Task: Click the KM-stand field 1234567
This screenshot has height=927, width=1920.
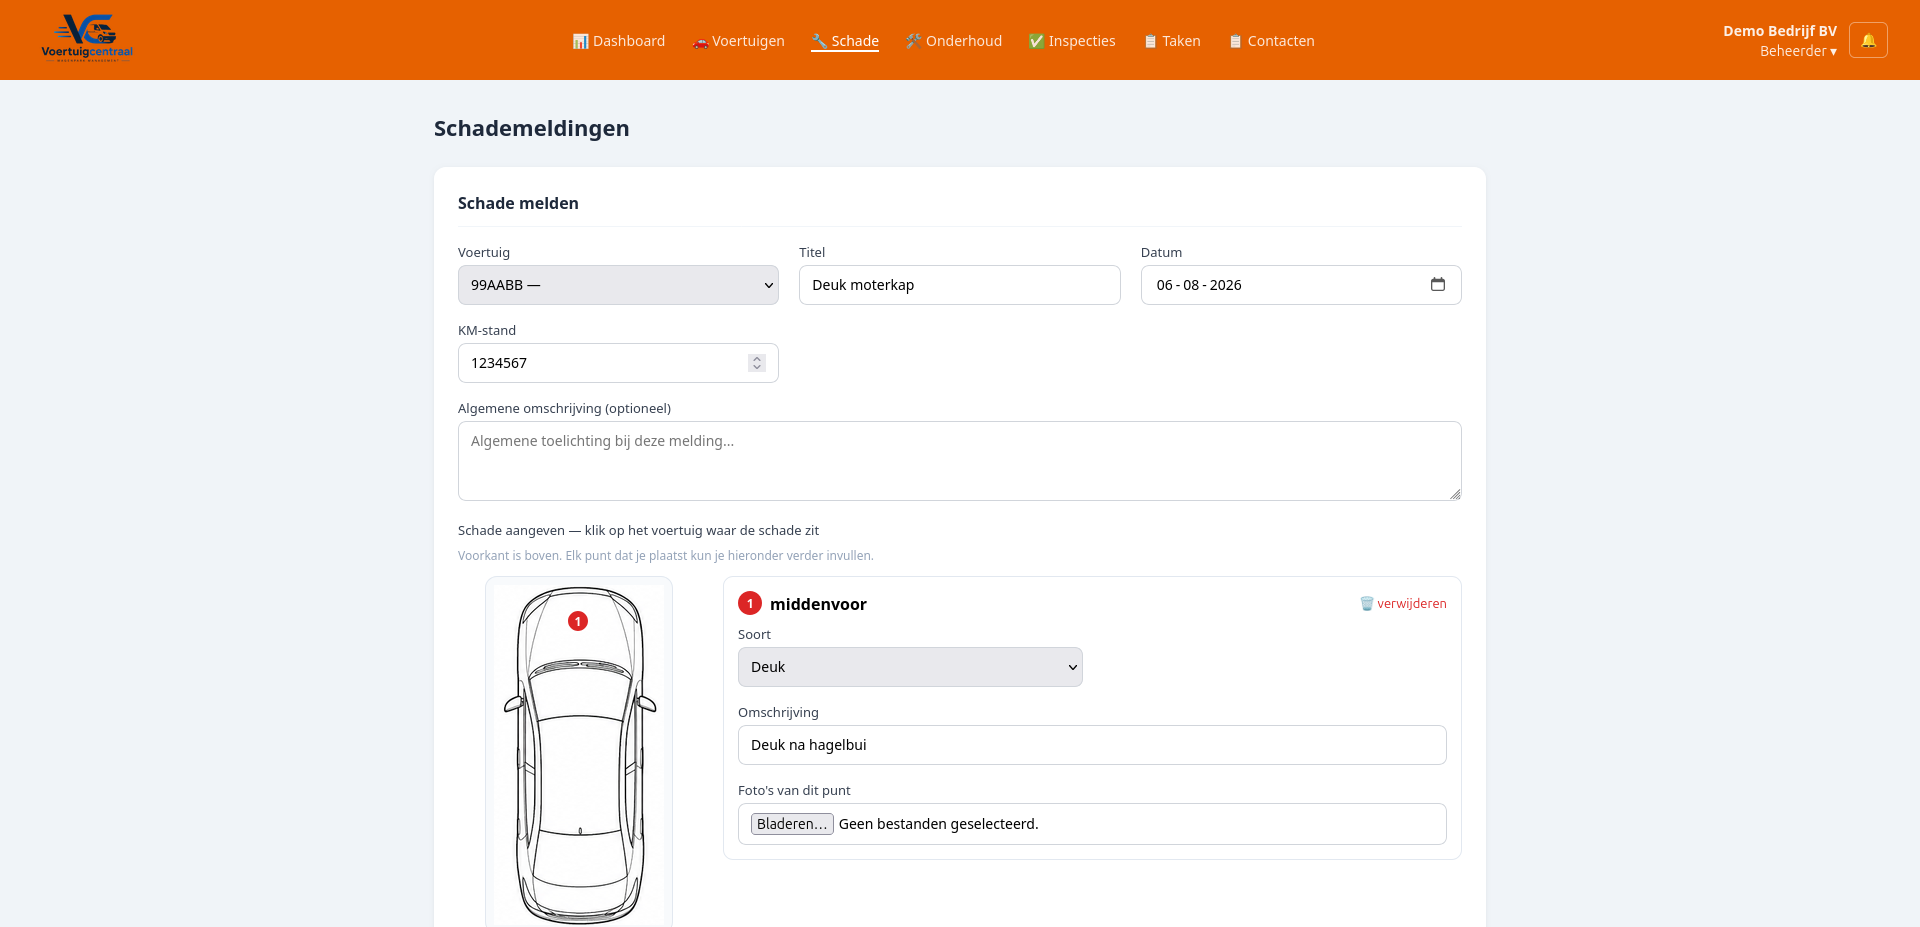Action: (x=618, y=363)
